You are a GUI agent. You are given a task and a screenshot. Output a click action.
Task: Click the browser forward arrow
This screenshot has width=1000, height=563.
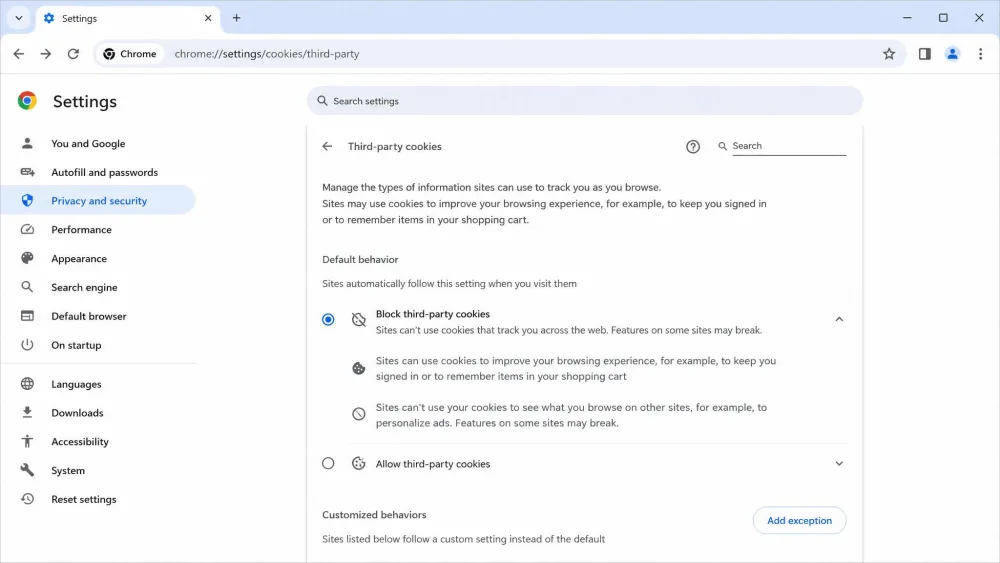coord(46,54)
